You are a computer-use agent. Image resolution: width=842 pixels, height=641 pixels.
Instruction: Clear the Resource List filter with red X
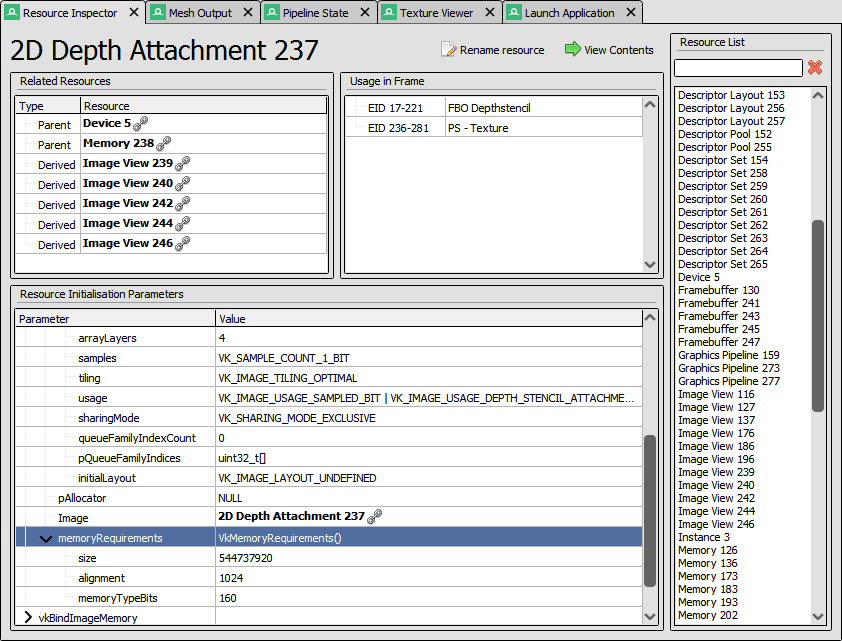[815, 67]
